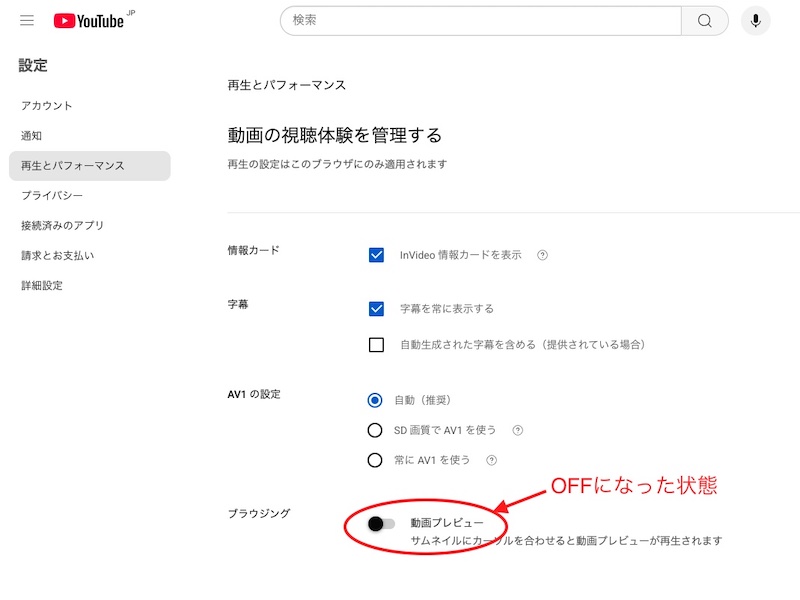This screenshot has width=800, height=600.
Task: Select the 自動（推奨）radio button
Action: [376, 400]
